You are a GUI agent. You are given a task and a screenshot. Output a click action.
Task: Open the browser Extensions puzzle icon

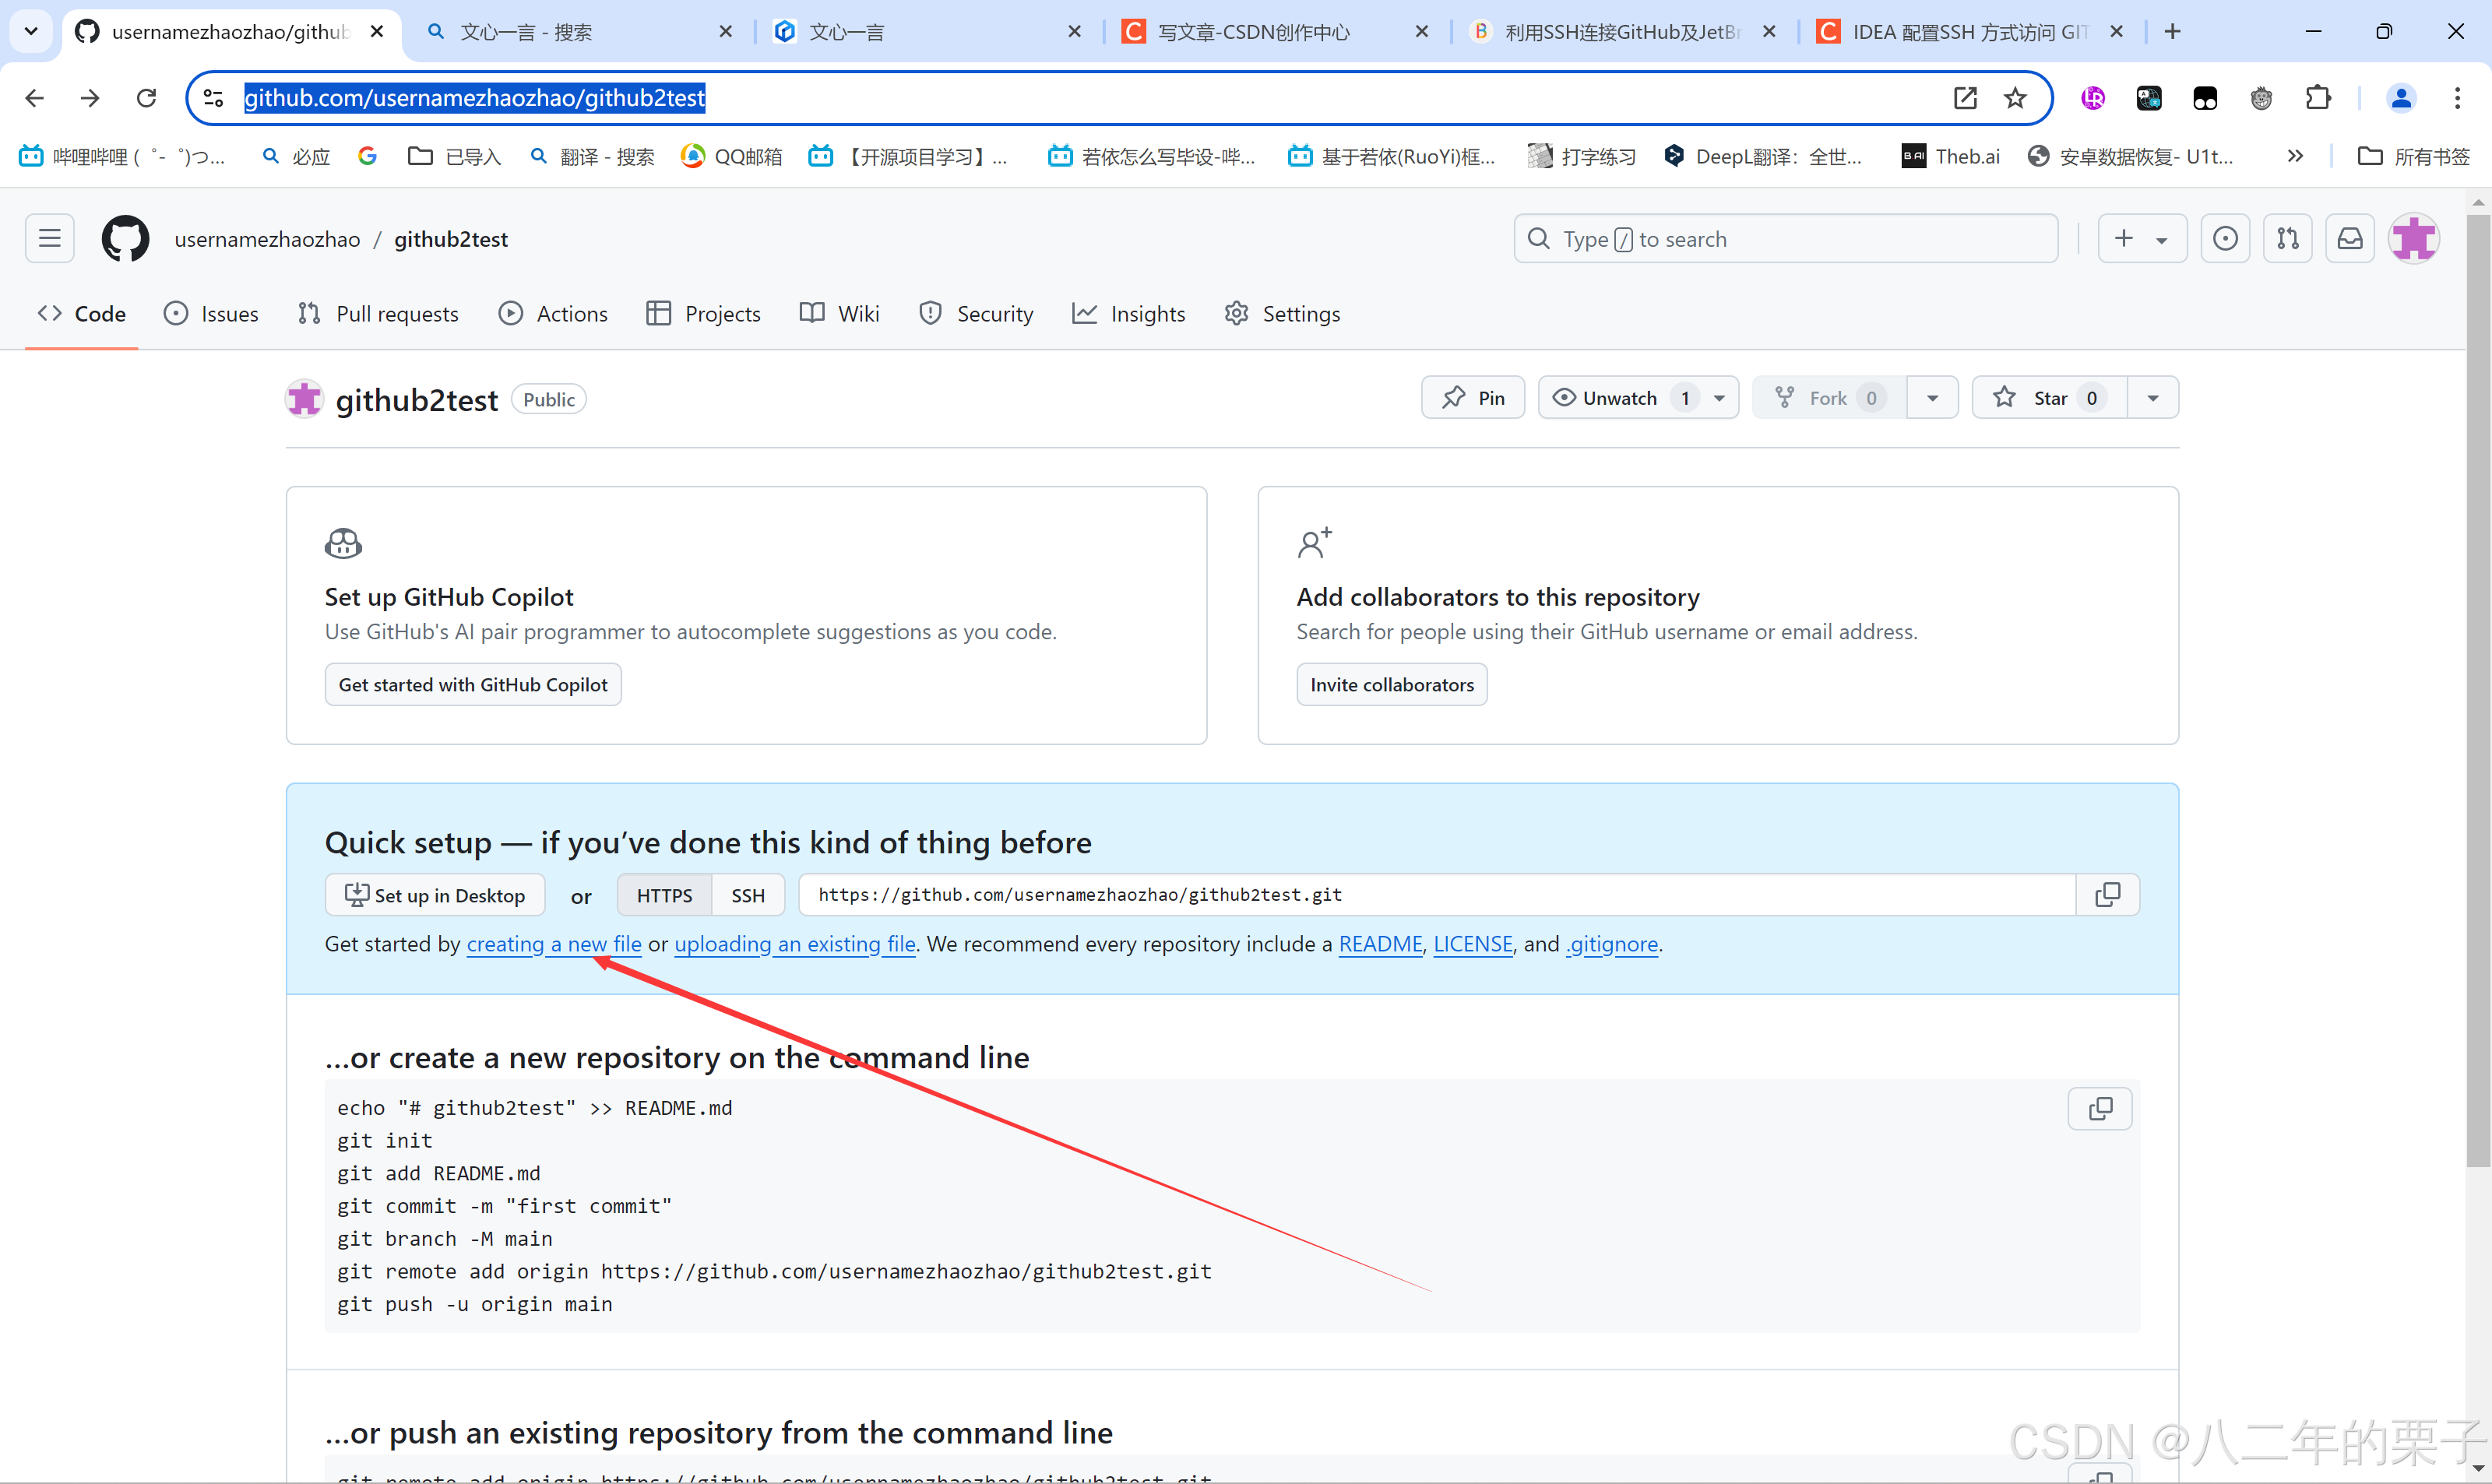coord(2318,98)
